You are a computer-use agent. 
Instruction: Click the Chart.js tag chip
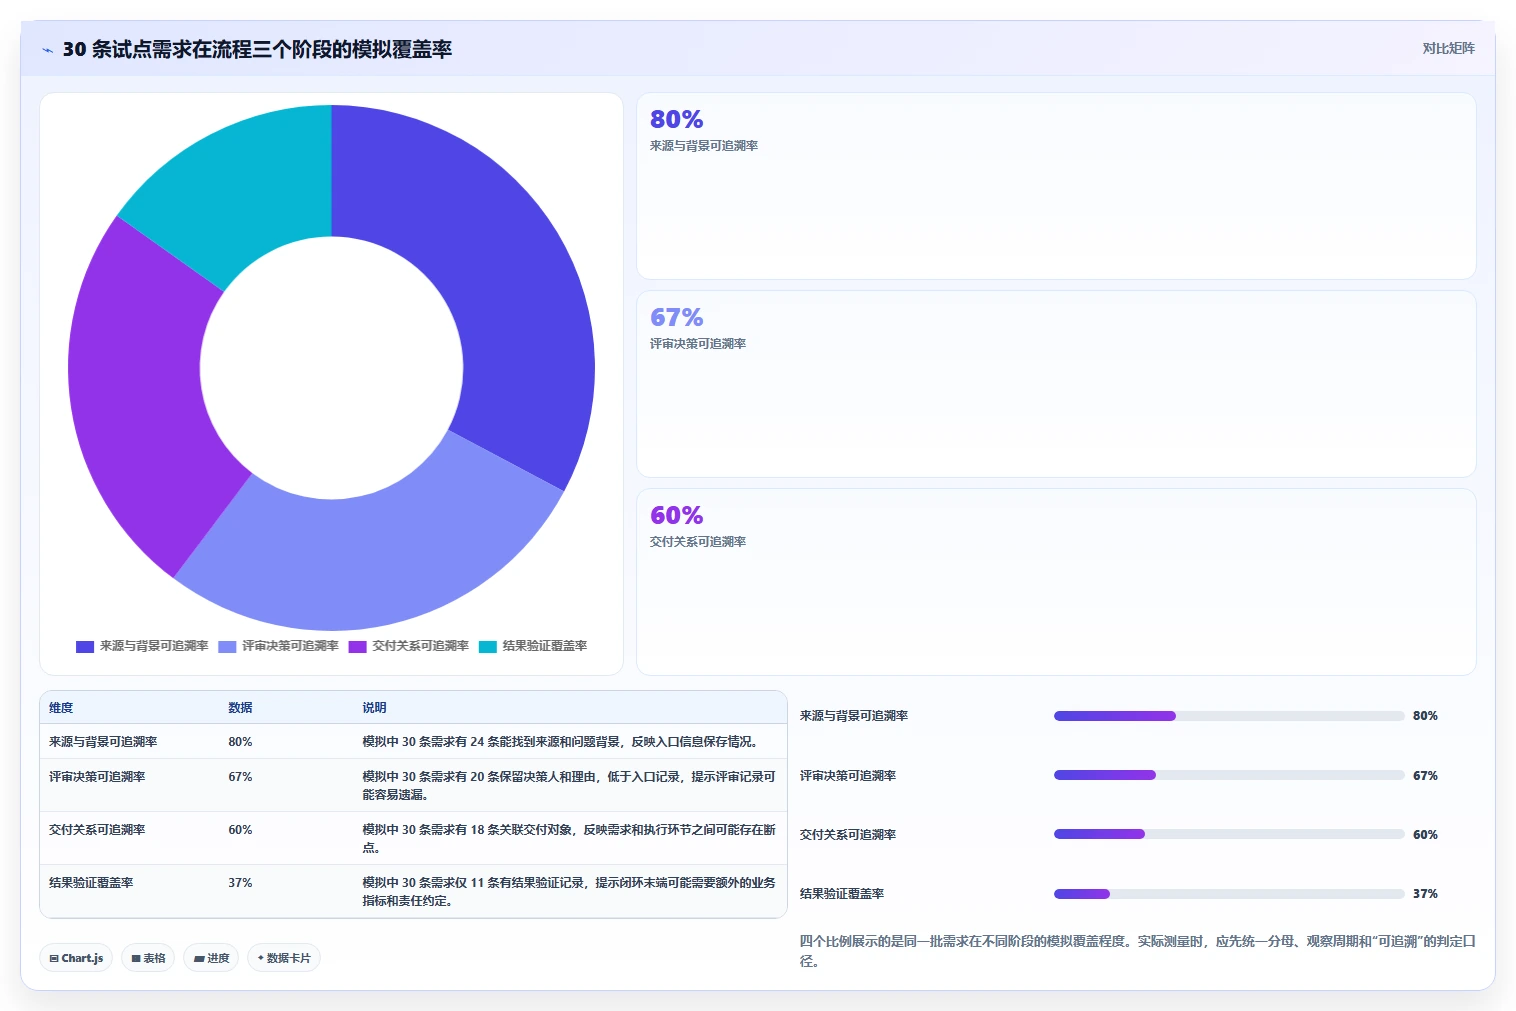[x=76, y=958]
